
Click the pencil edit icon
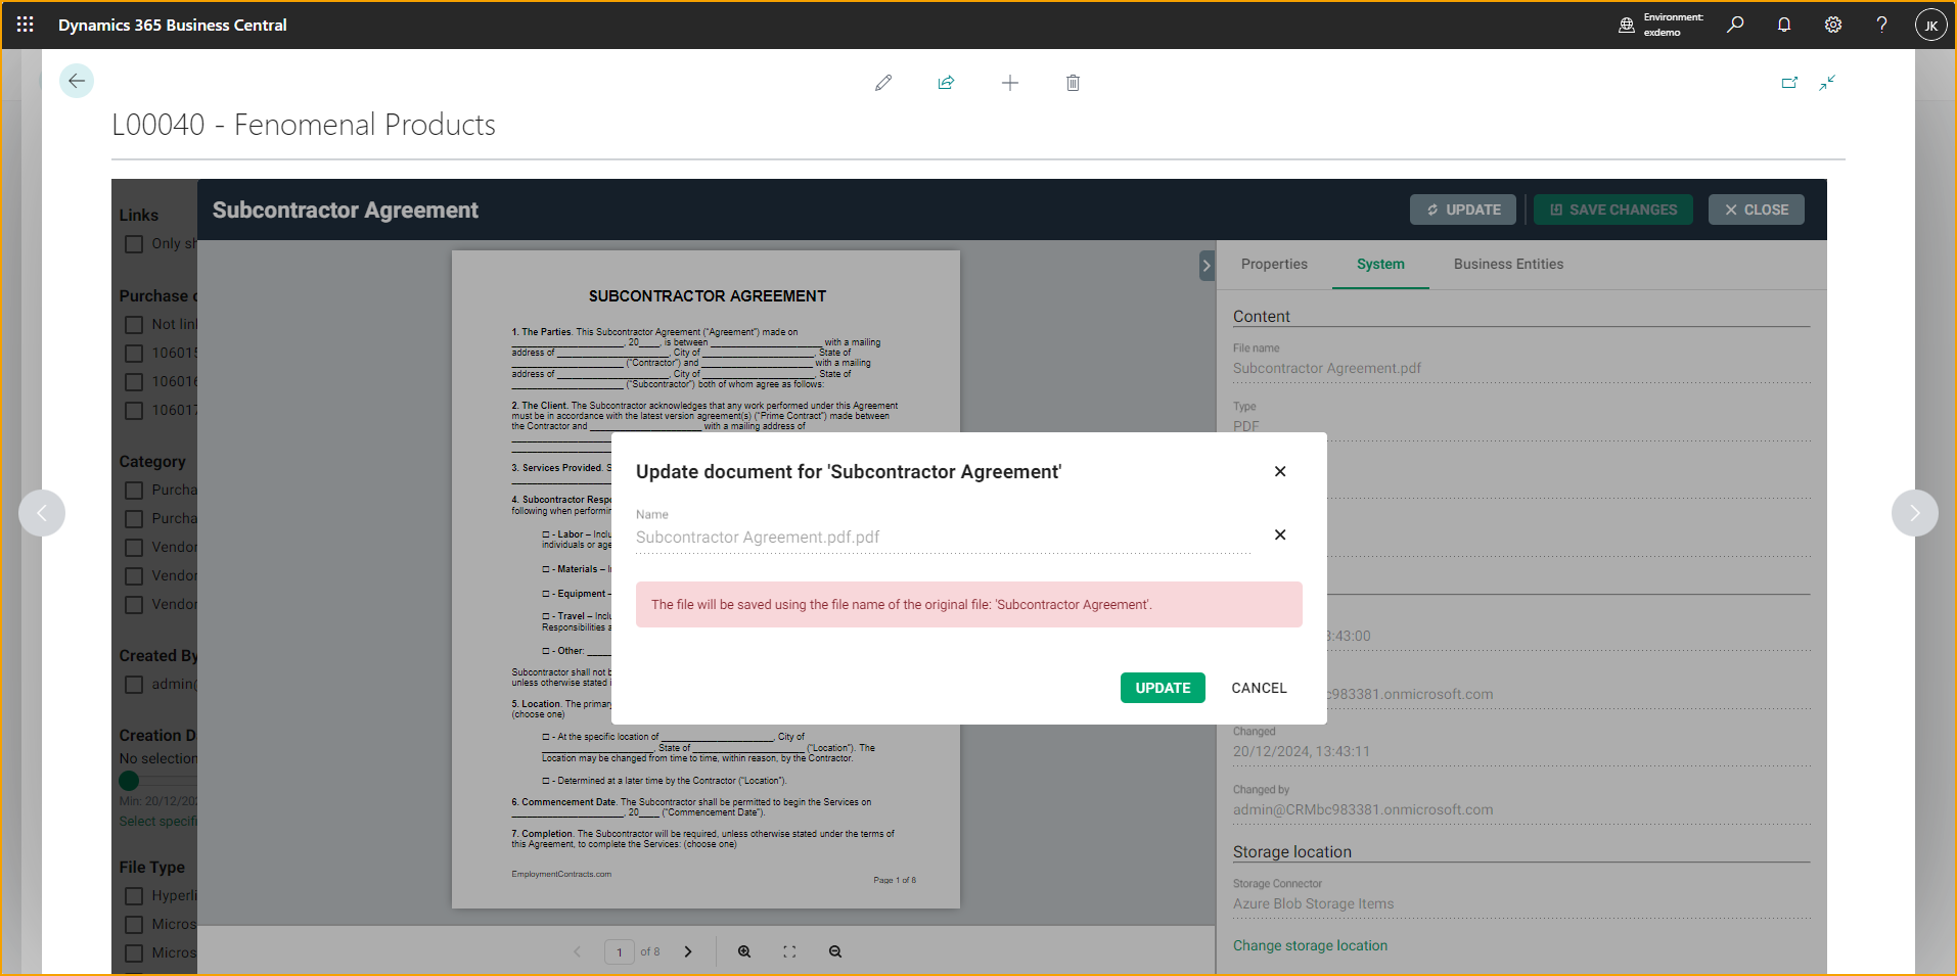pyautogui.click(x=883, y=83)
